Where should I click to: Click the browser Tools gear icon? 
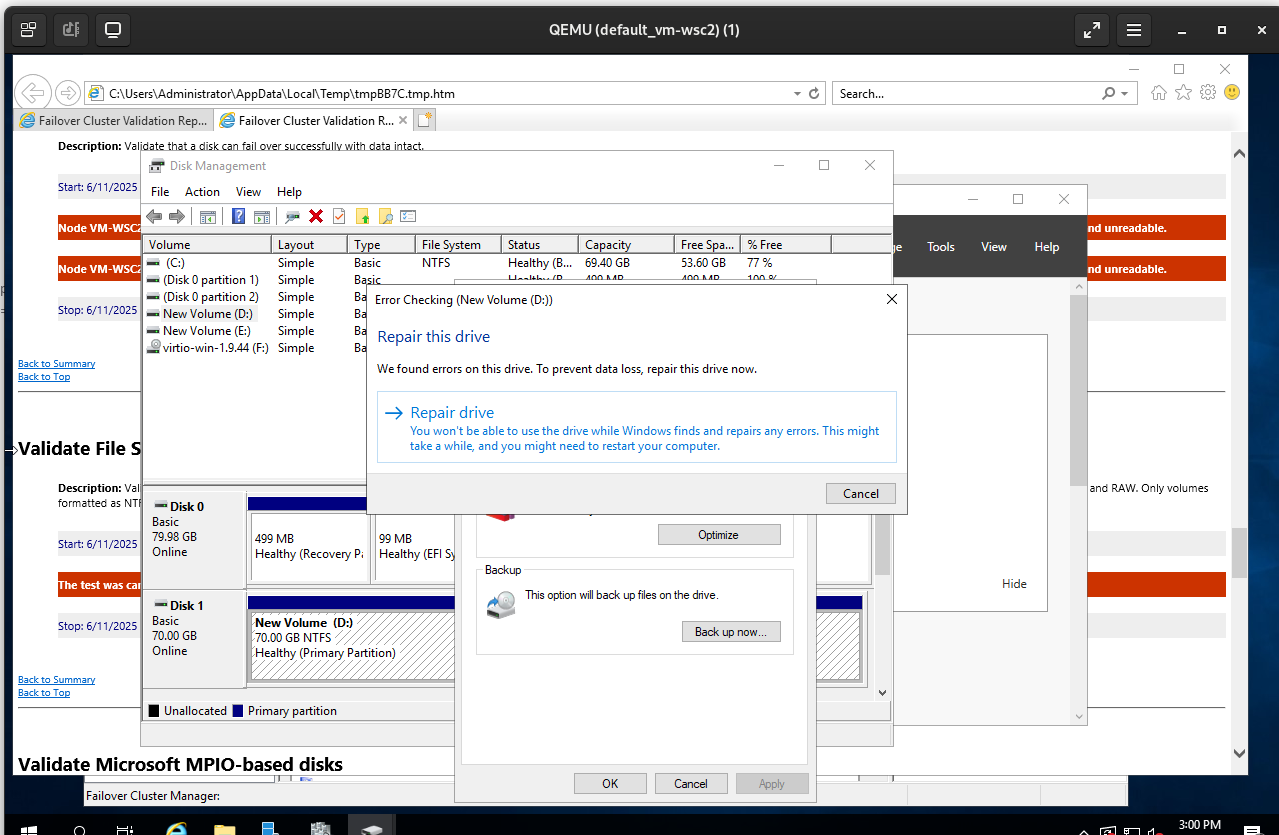(1207, 93)
